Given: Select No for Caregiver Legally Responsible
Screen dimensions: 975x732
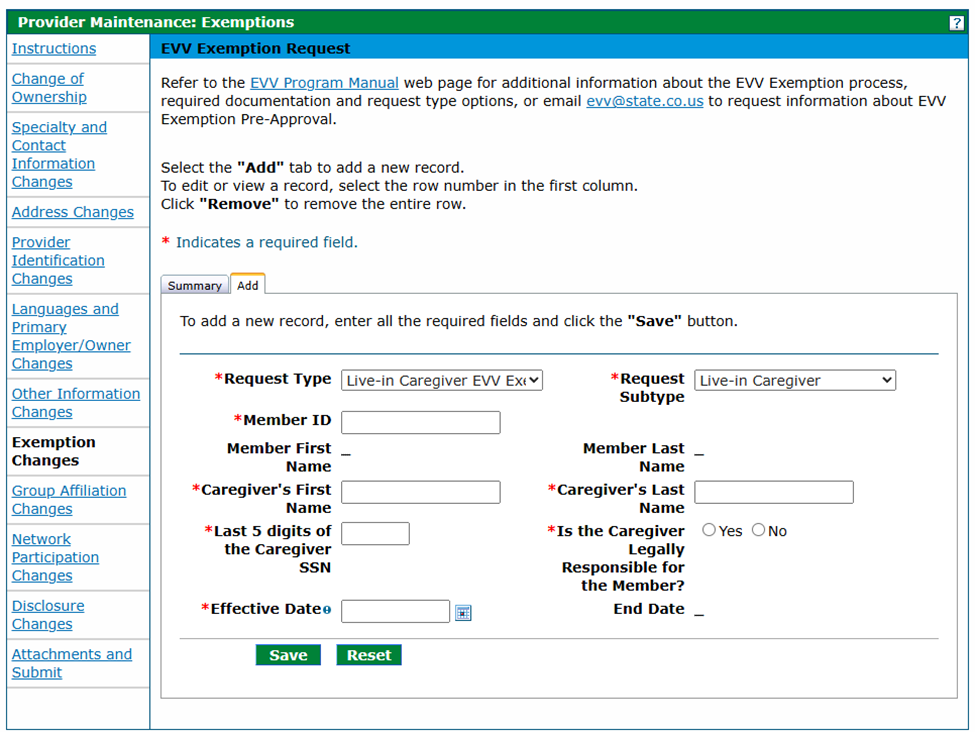Looking at the screenshot, I should [758, 530].
